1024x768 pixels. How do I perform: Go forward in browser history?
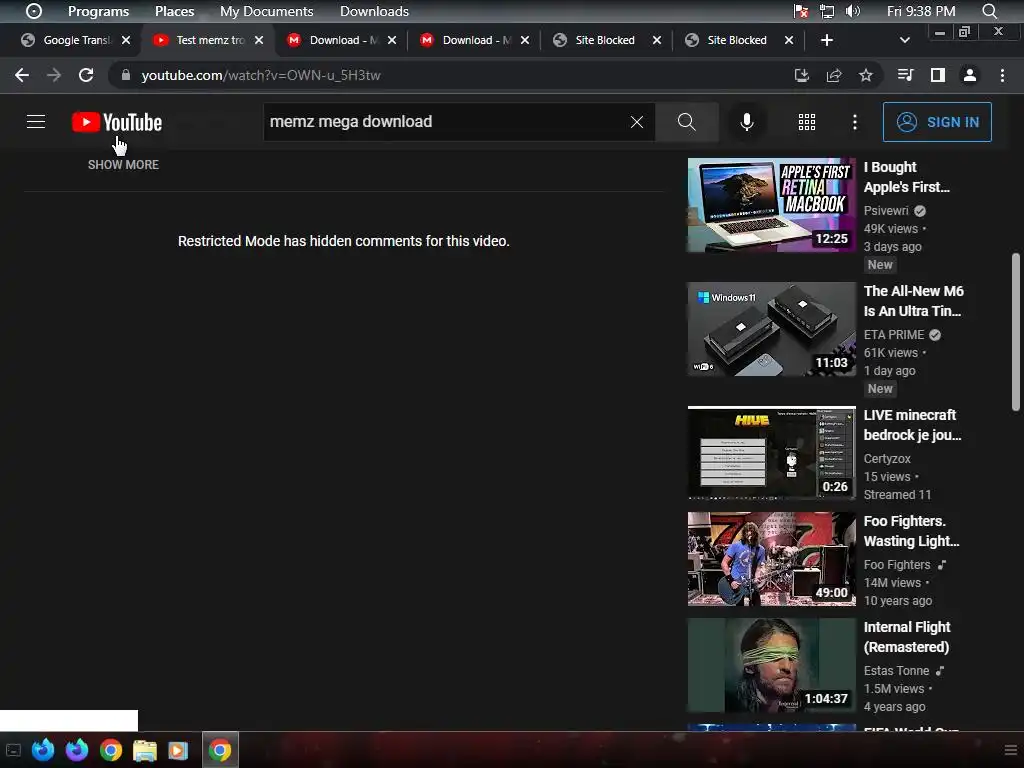coord(54,75)
